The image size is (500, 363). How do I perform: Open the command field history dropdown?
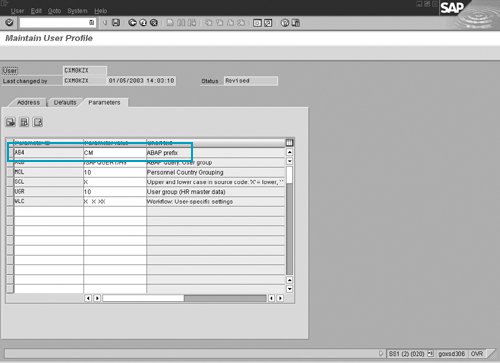click(92, 23)
